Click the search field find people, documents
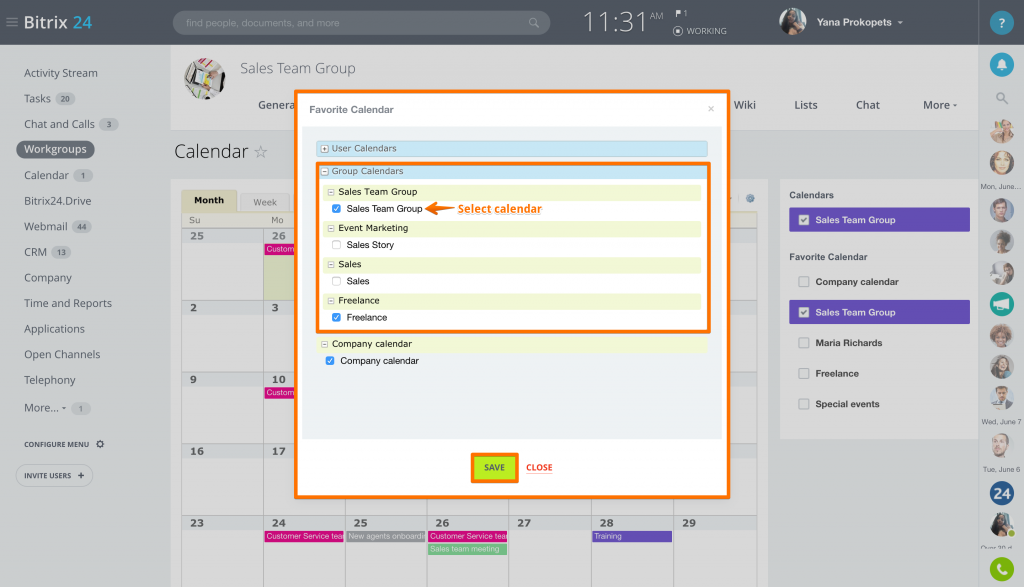This screenshot has width=1024, height=587. click(361, 23)
